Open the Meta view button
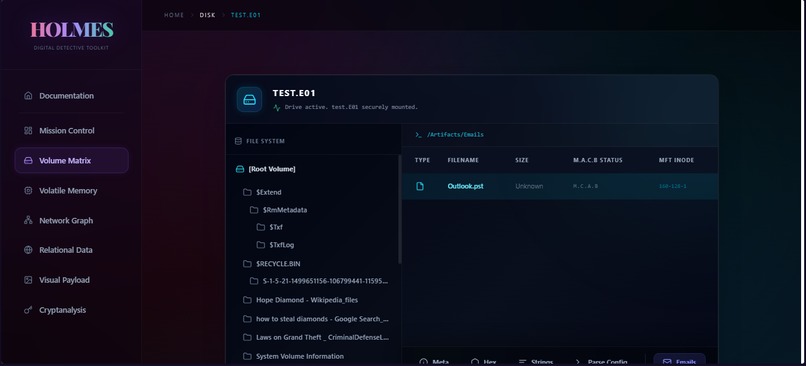This screenshot has height=366, width=806. click(434, 361)
